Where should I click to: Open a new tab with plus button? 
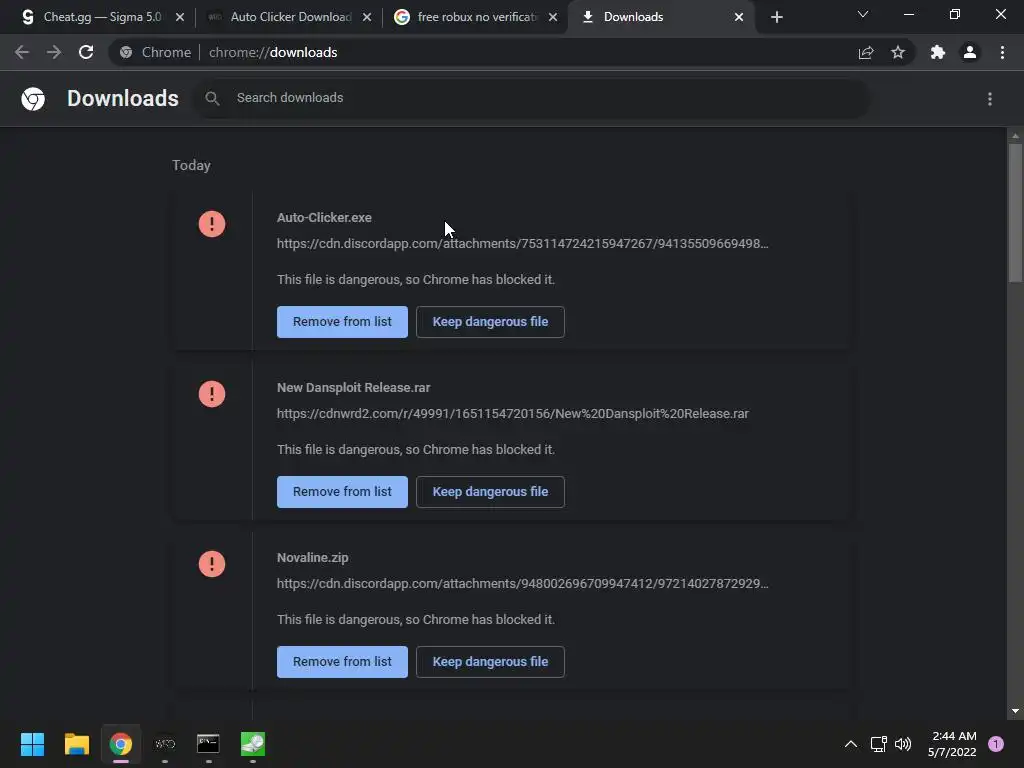(776, 17)
